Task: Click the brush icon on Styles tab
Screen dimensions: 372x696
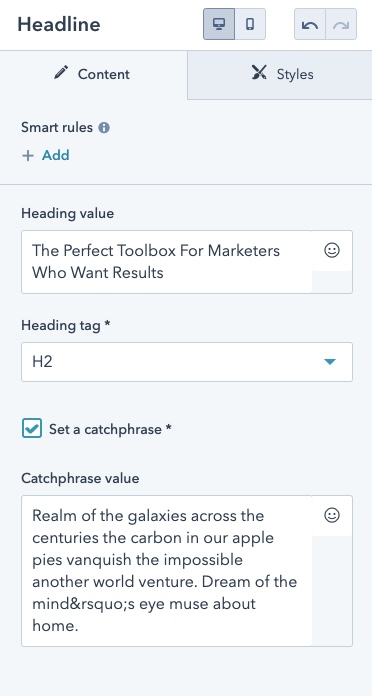Action: [x=260, y=73]
